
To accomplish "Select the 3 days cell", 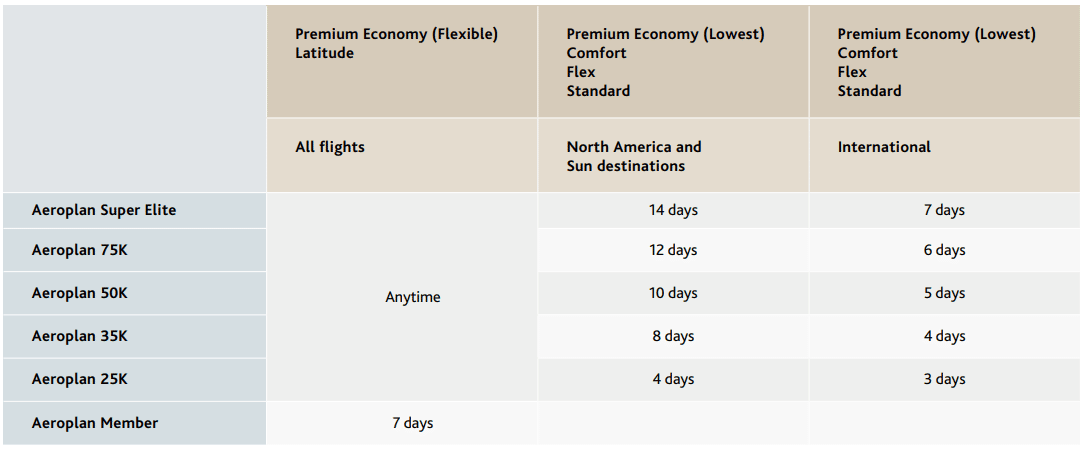I will [944, 379].
